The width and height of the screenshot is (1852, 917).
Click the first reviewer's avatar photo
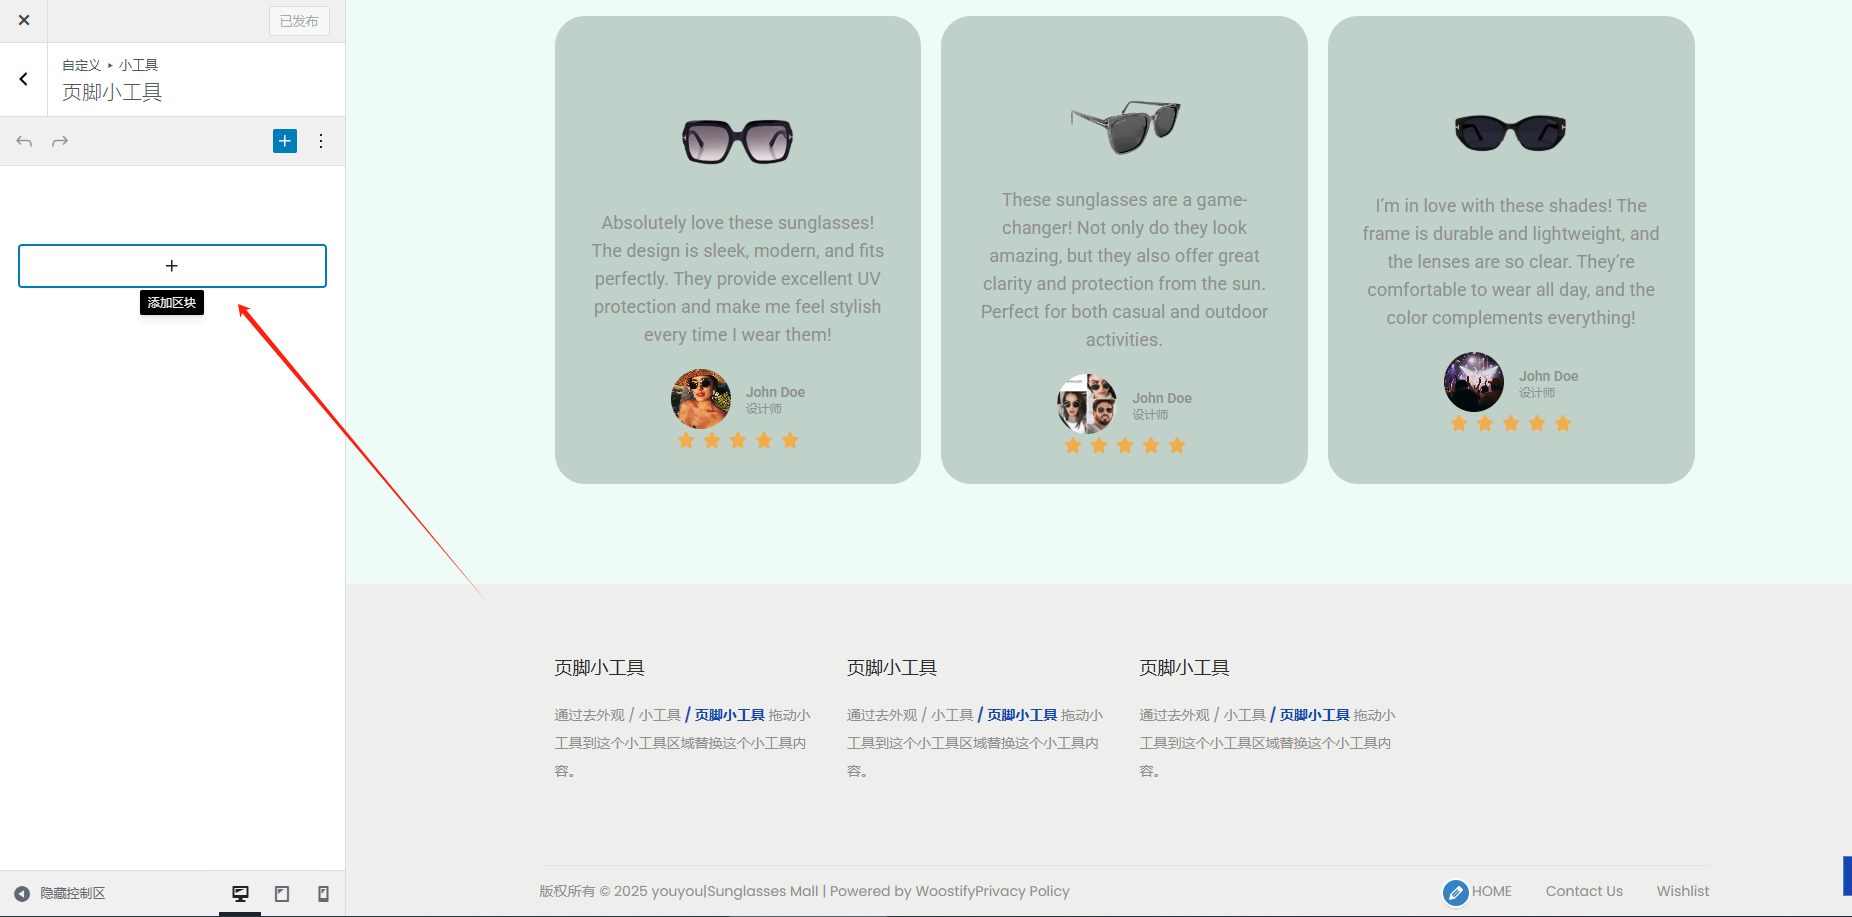pos(700,398)
